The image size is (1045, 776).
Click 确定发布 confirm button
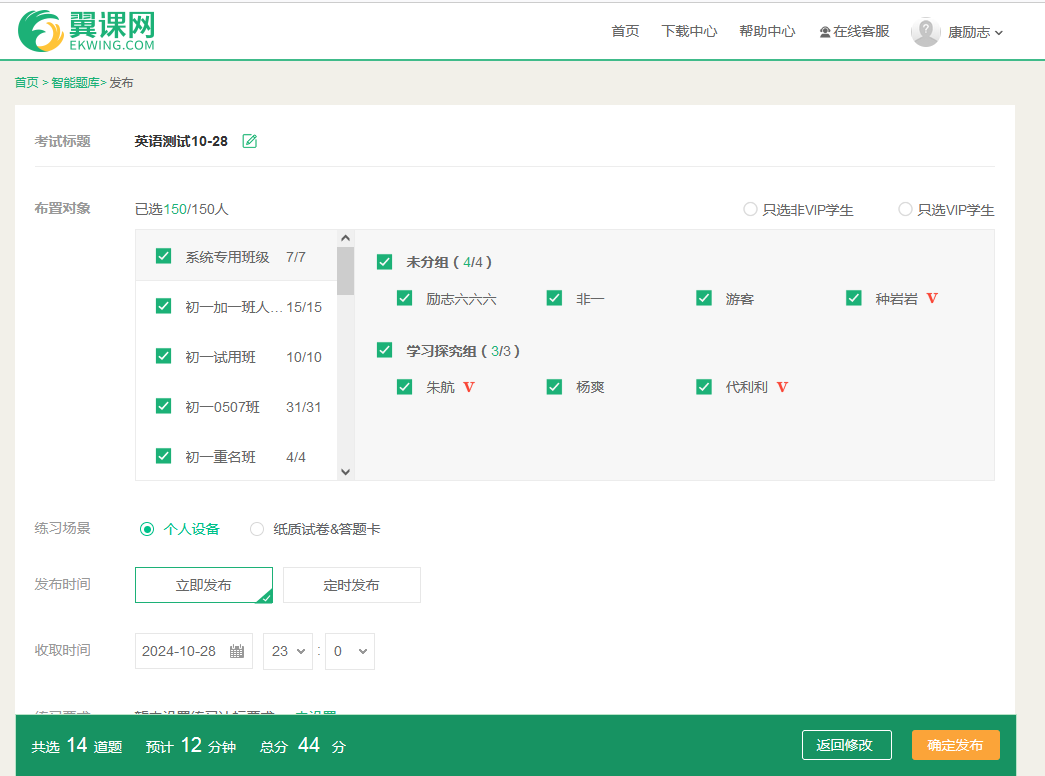pos(956,745)
